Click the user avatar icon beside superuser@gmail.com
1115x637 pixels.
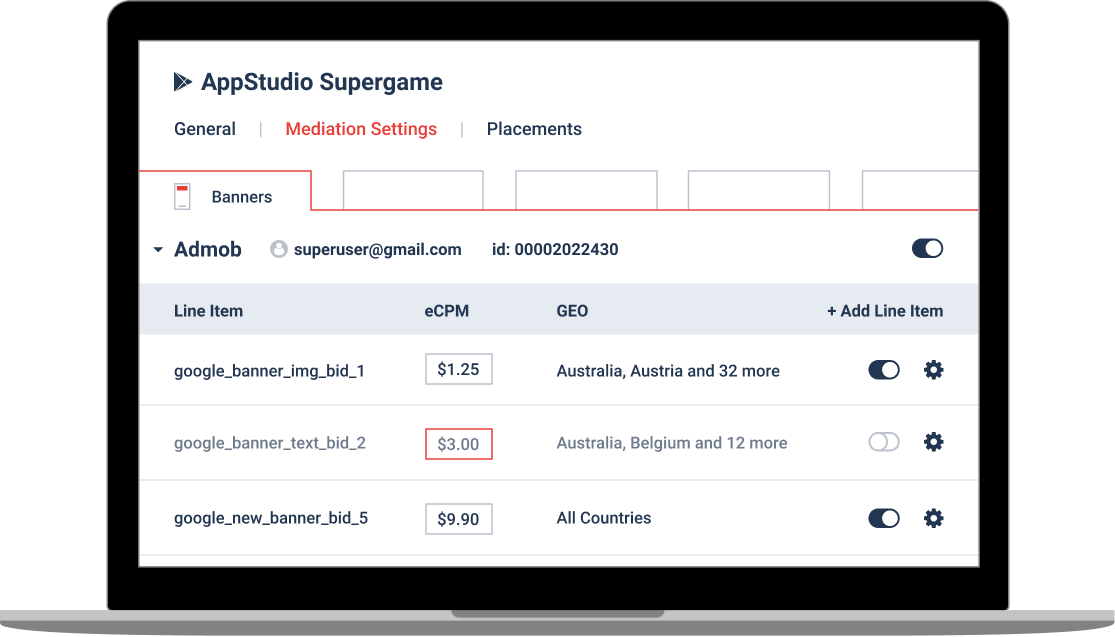279,249
